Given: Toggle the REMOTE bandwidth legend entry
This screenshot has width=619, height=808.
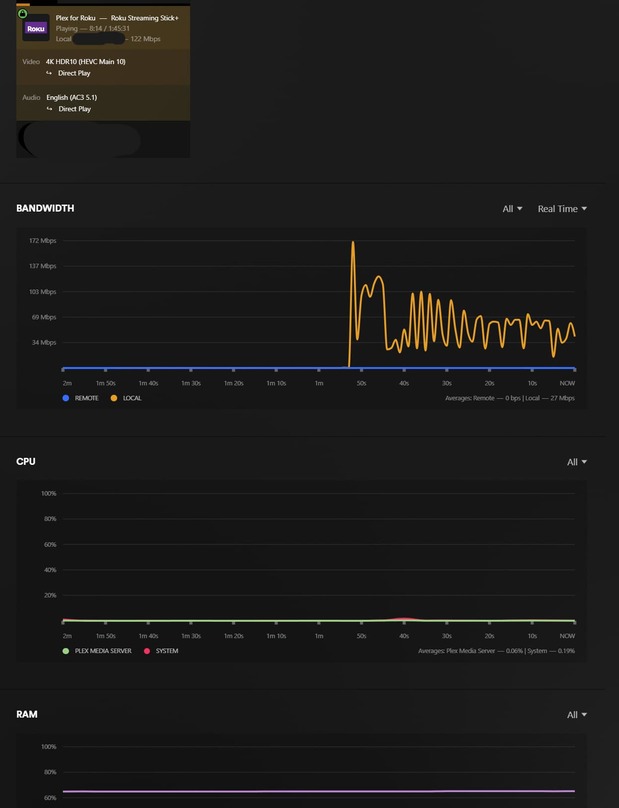Looking at the screenshot, I should [80, 398].
